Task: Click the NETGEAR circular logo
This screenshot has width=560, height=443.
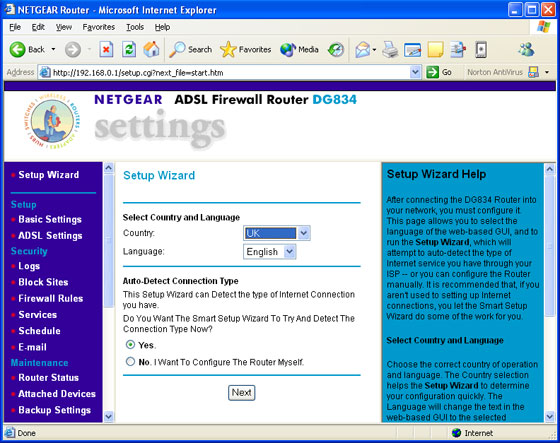Action: point(52,121)
